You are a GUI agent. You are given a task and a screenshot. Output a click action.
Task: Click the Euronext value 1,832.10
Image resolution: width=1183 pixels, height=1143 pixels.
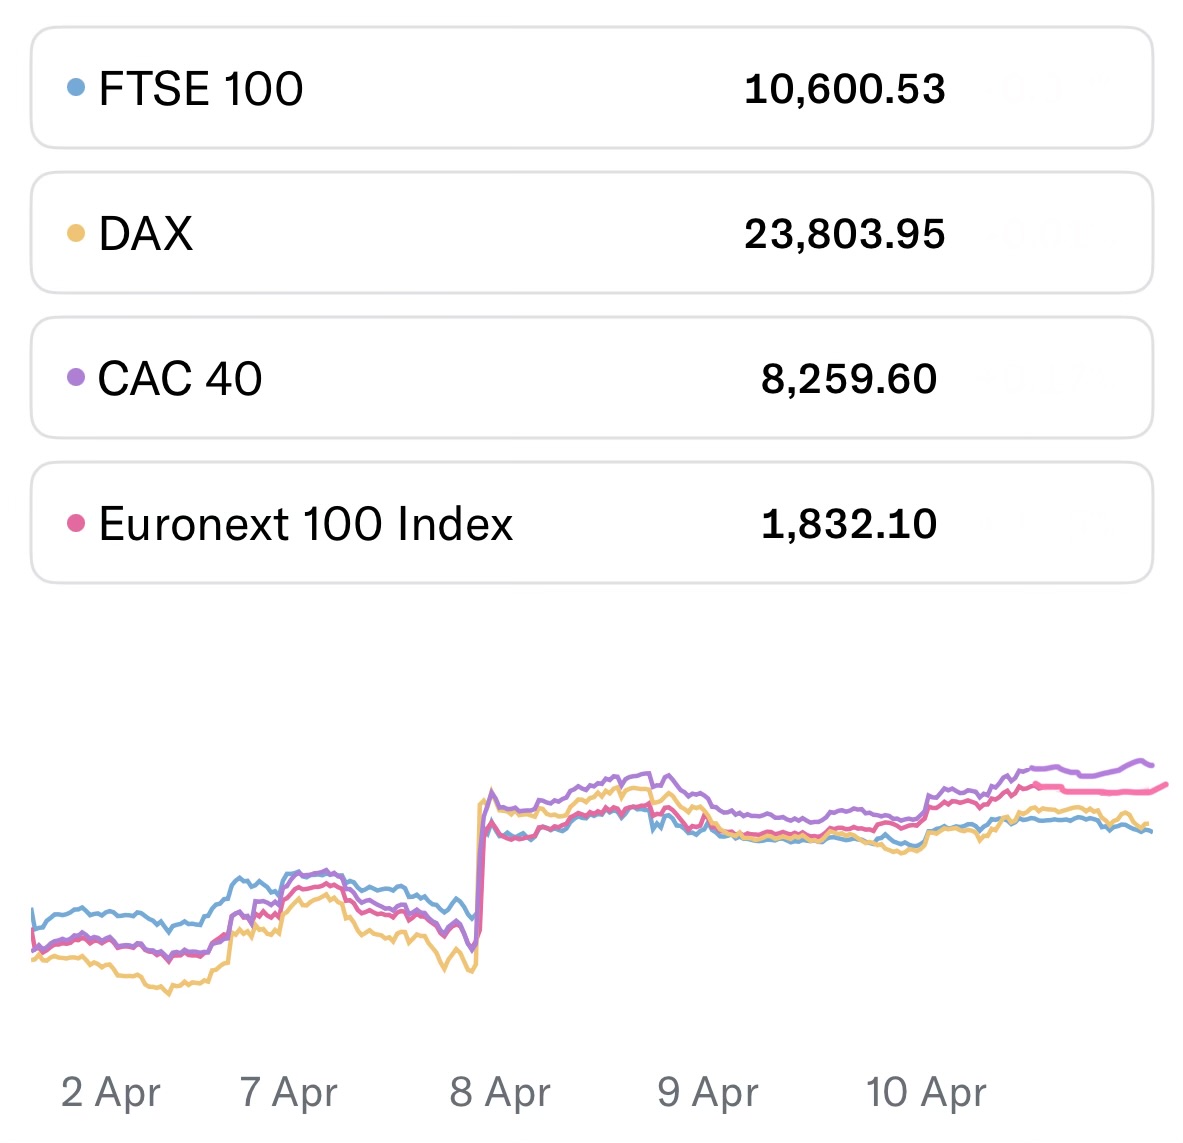pos(848,524)
